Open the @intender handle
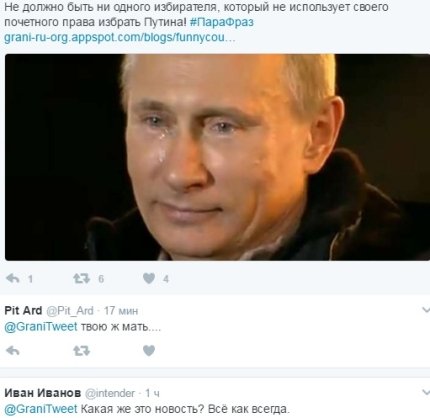The width and height of the screenshot is (430, 418). click(110, 393)
